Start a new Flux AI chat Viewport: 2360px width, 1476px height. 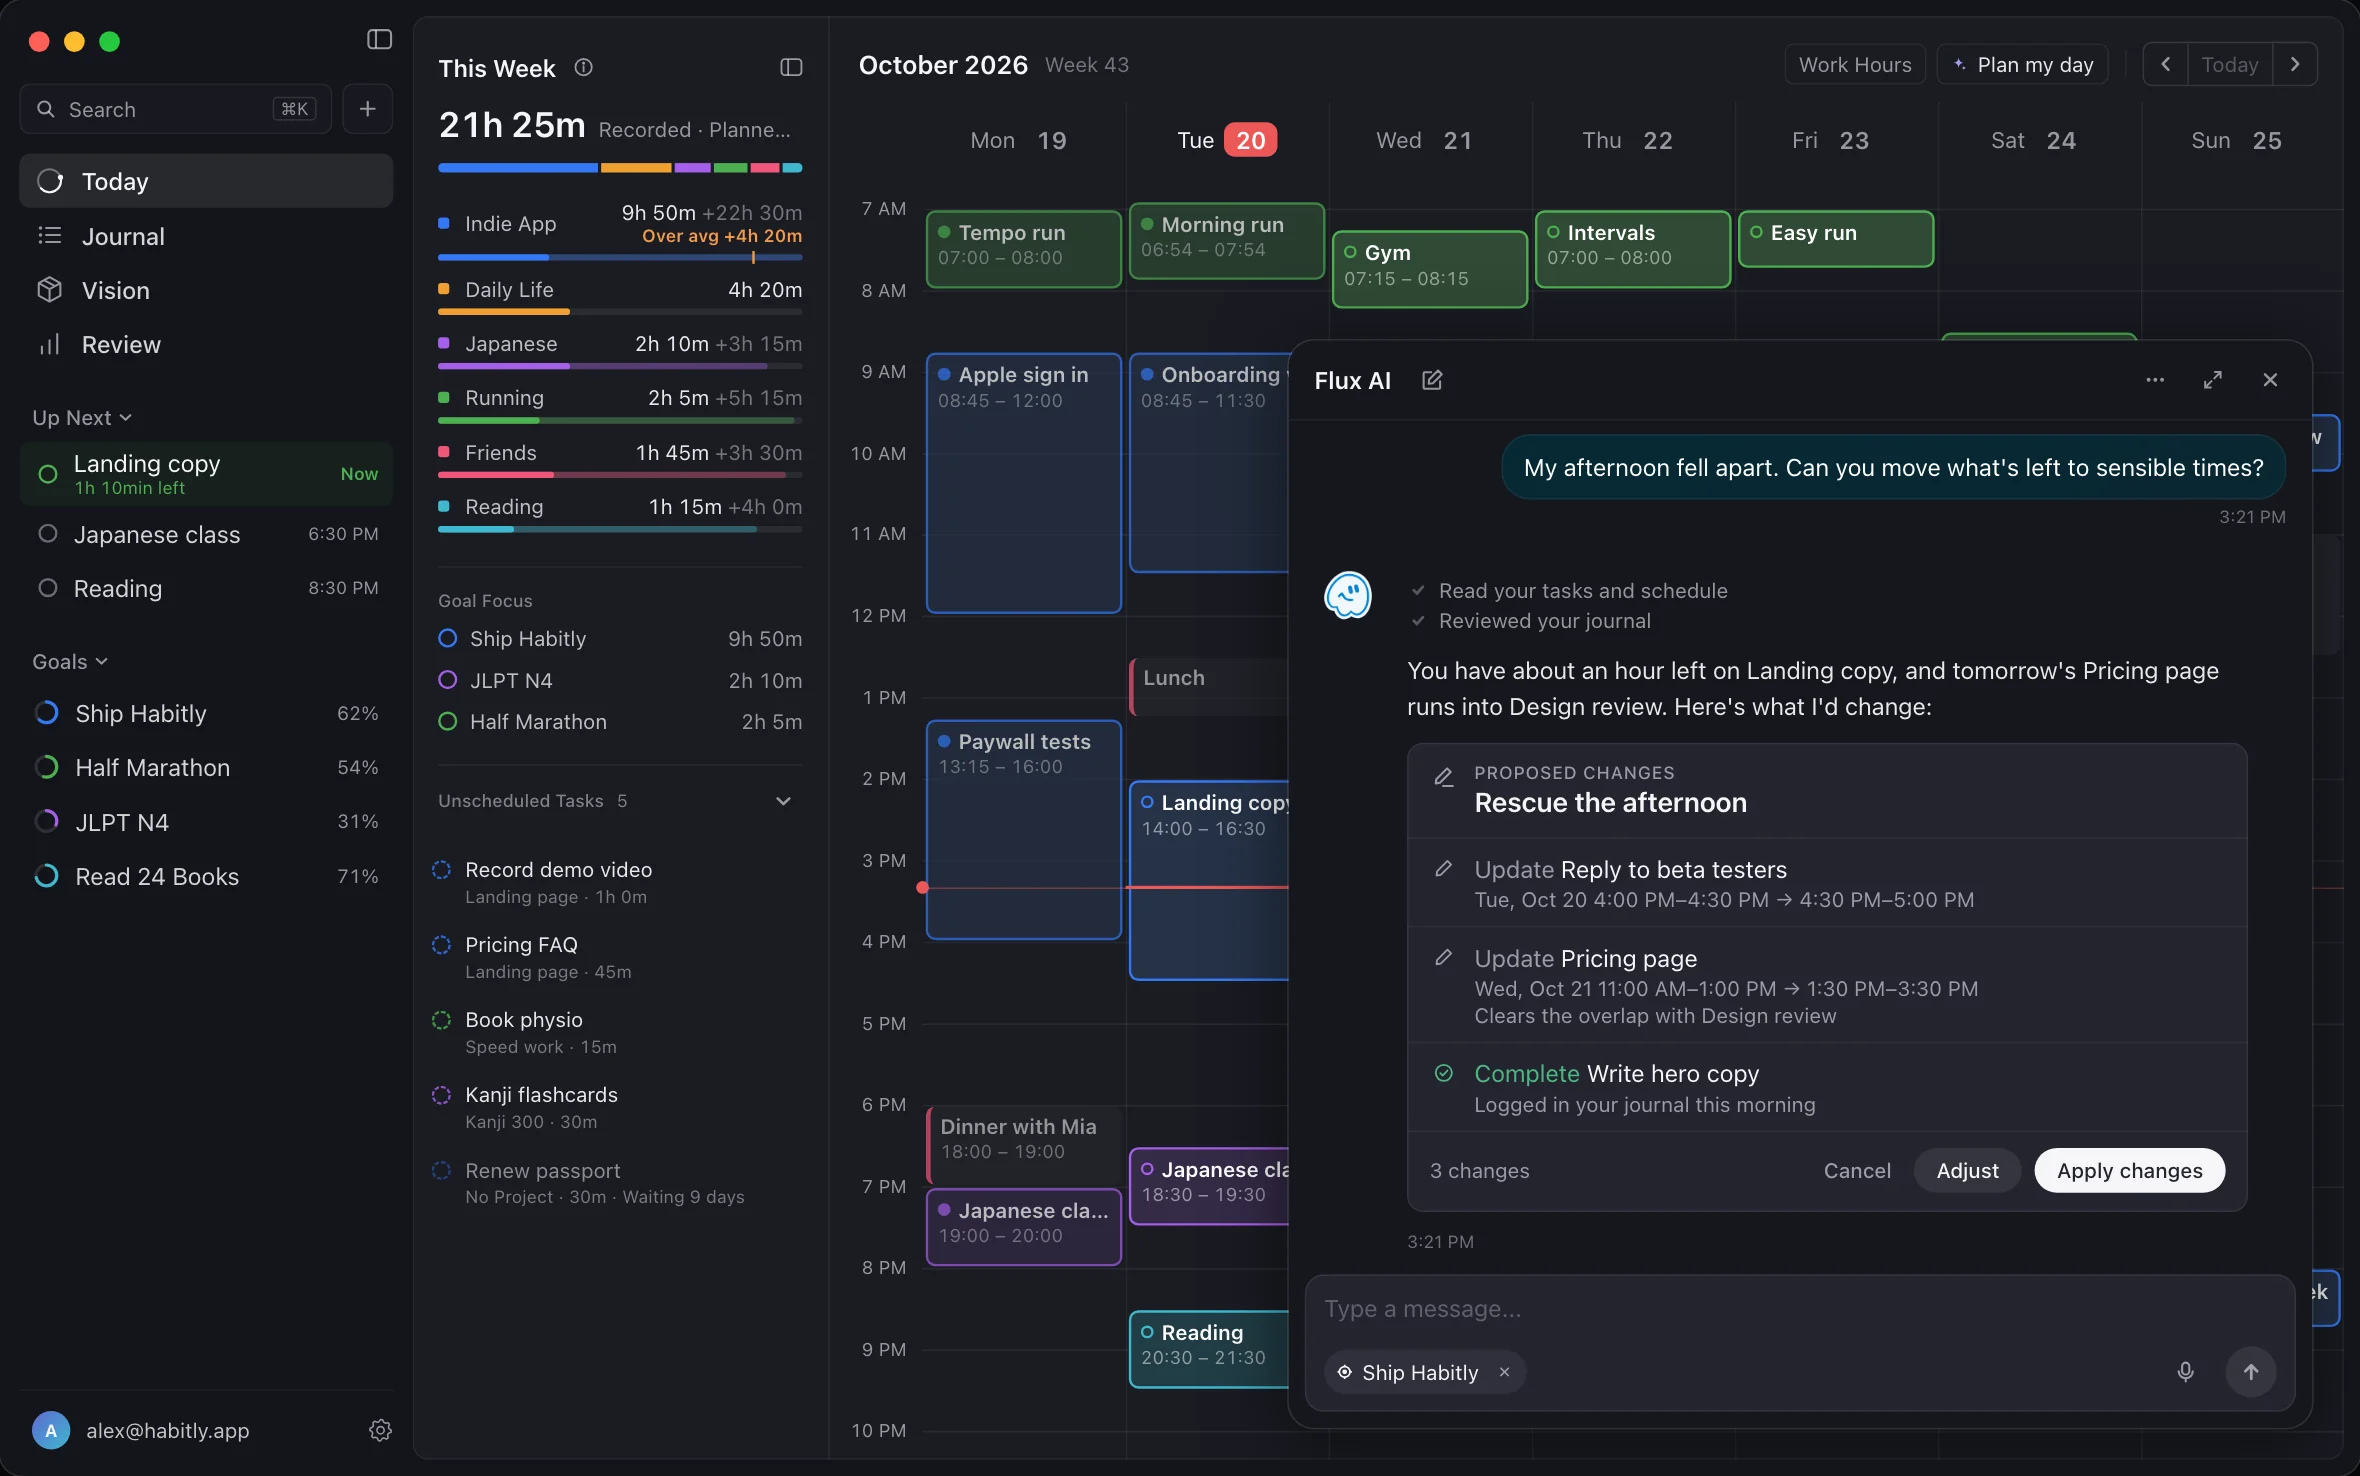pos(1432,380)
